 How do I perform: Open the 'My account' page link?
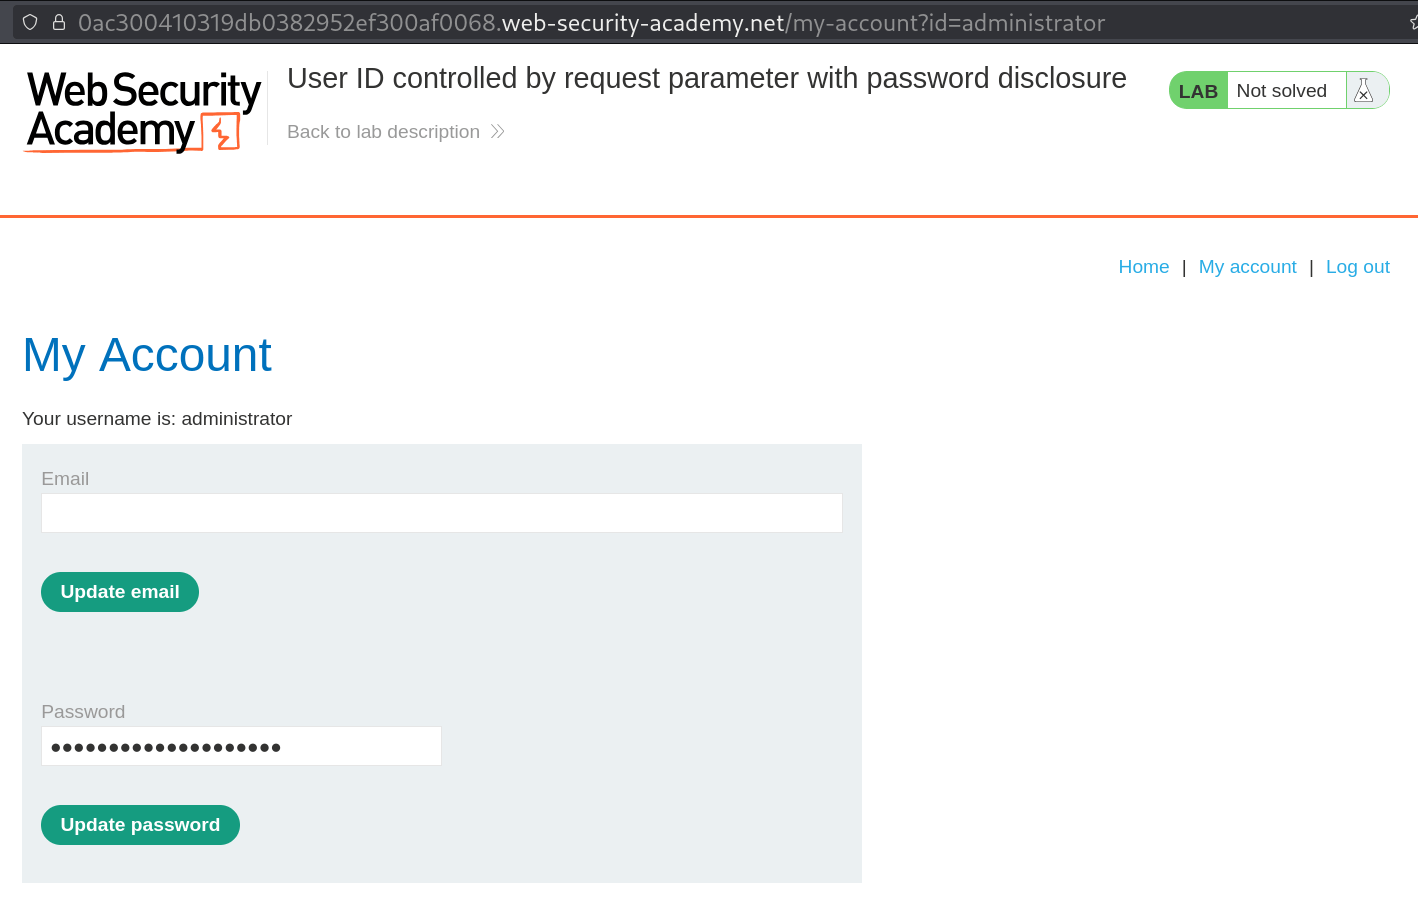tap(1247, 266)
